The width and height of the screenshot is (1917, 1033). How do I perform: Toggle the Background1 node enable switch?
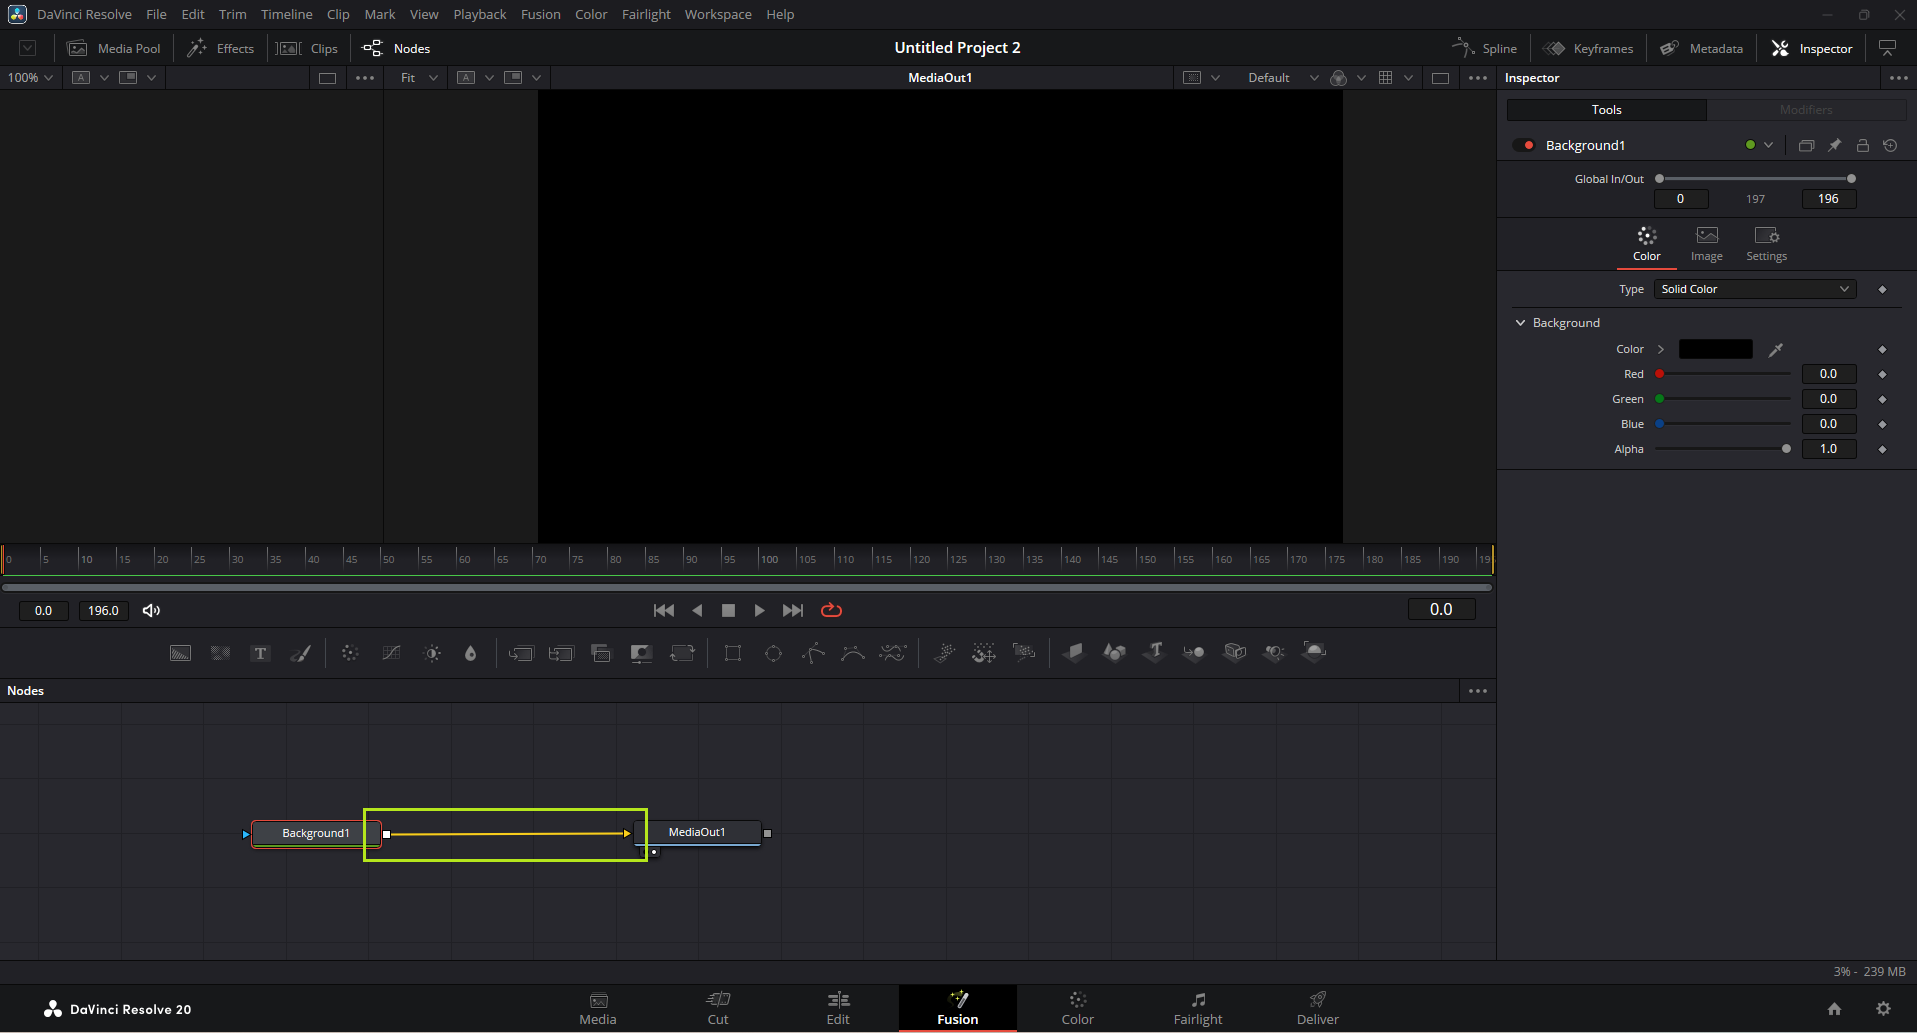coord(1524,145)
